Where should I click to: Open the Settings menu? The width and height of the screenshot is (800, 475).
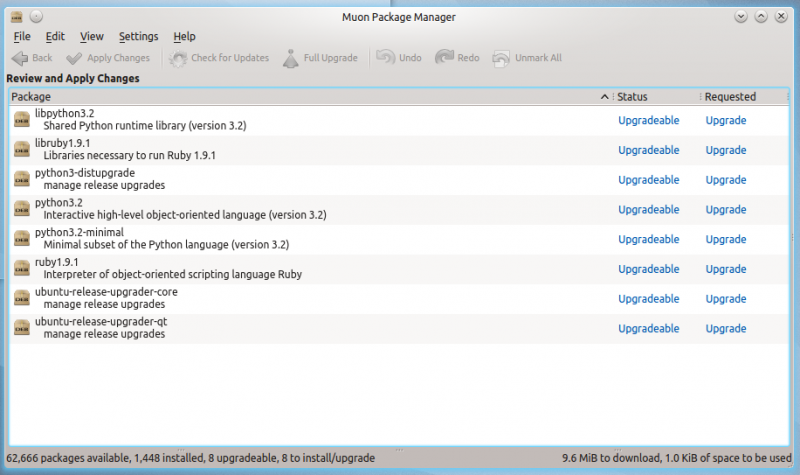(x=138, y=36)
